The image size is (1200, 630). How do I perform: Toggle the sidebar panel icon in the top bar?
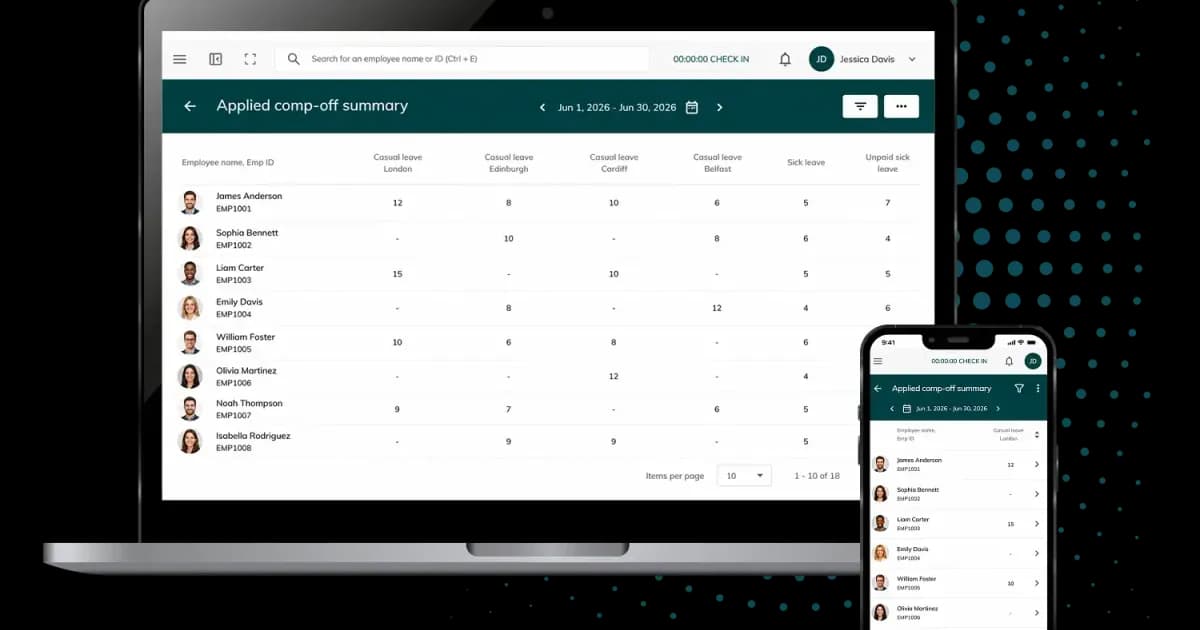coord(215,59)
